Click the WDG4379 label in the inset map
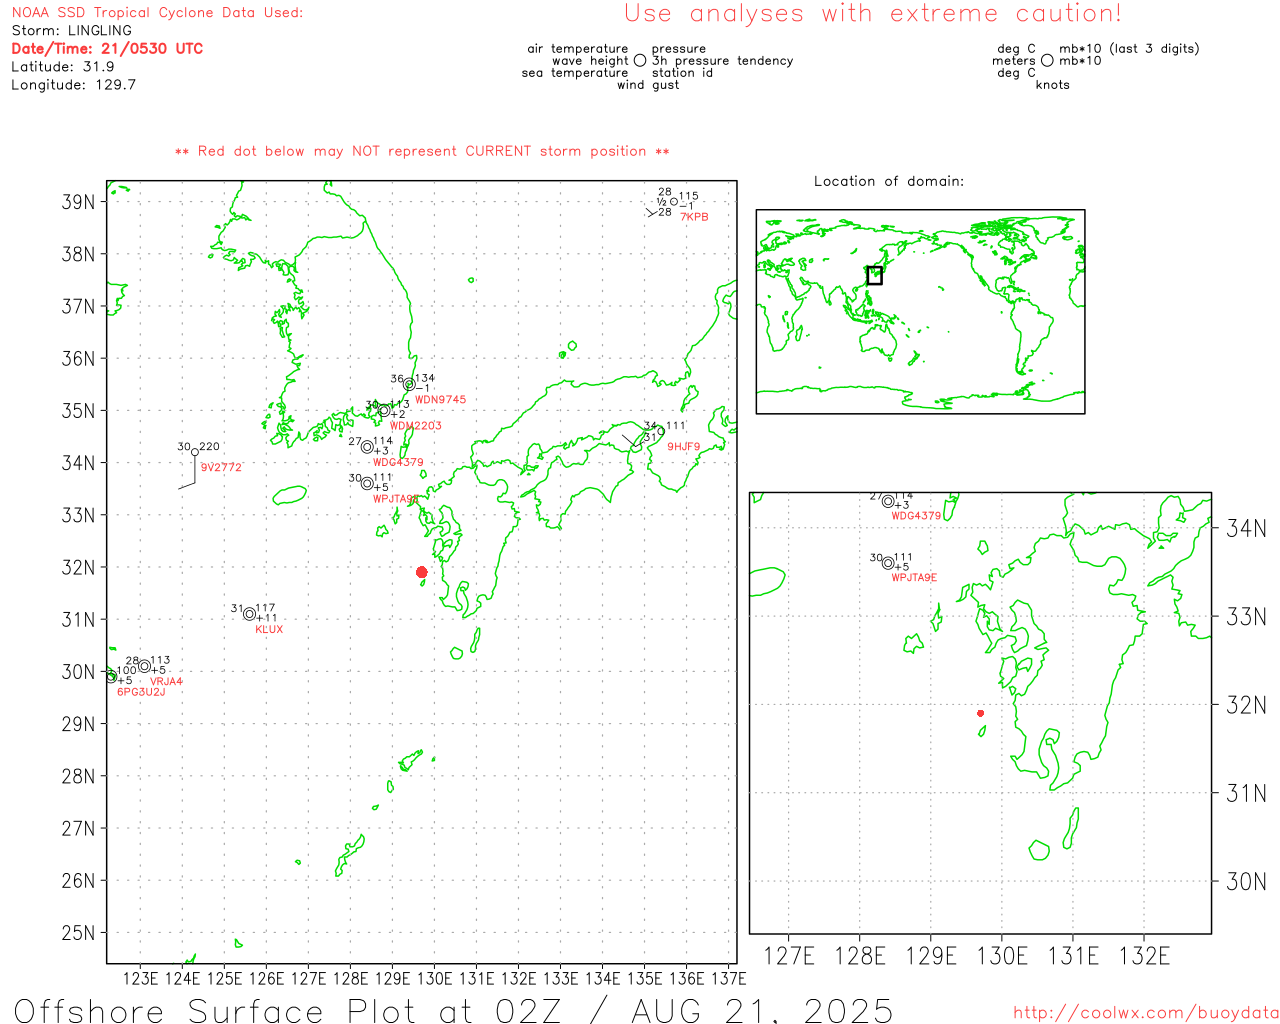The height and width of the screenshot is (1024, 1280). (916, 516)
